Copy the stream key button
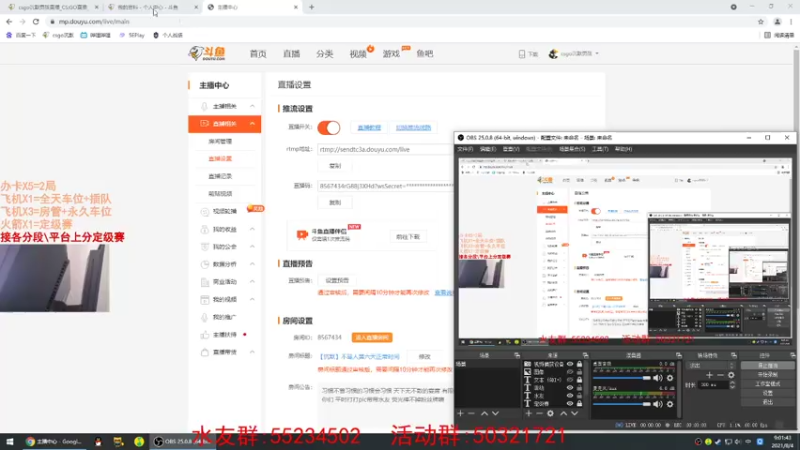The image size is (800, 450). pos(335,203)
